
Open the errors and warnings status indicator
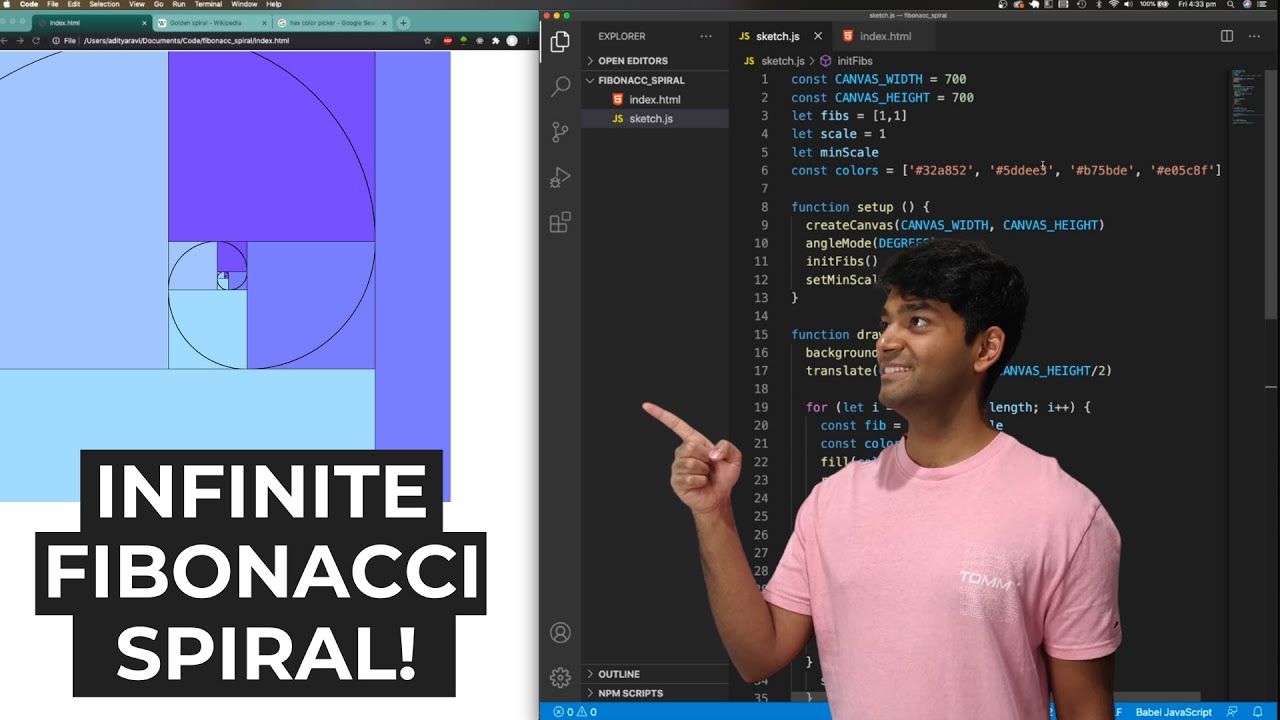coord(575,712)
